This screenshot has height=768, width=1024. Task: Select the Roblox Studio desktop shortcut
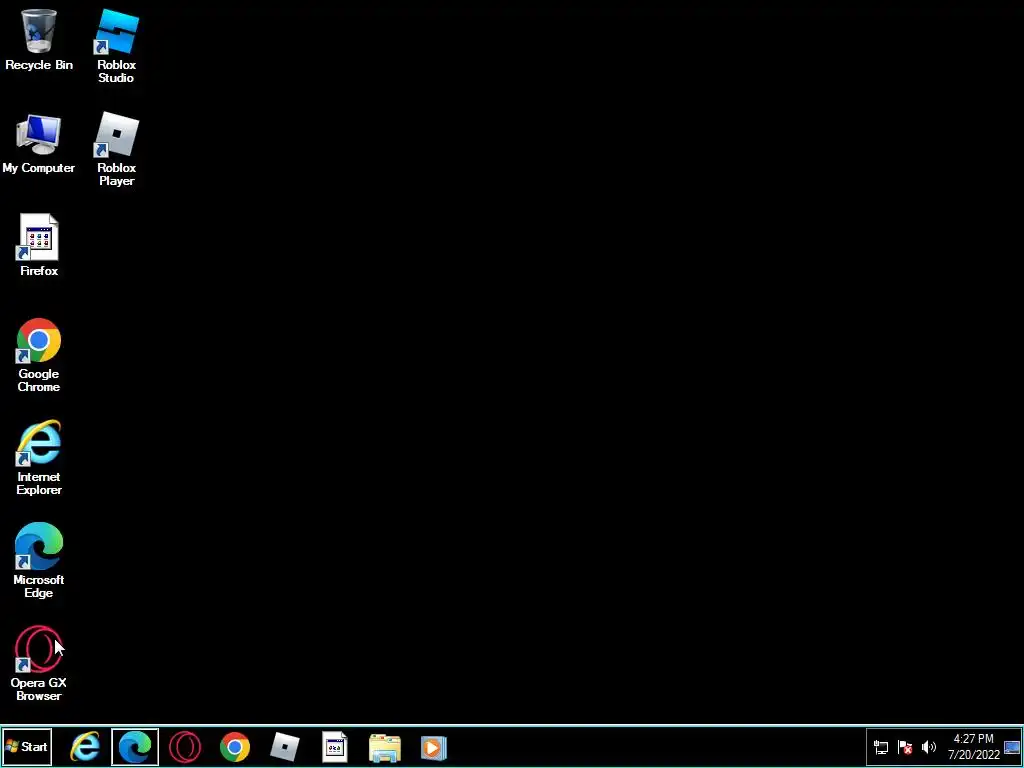point(116,46)
